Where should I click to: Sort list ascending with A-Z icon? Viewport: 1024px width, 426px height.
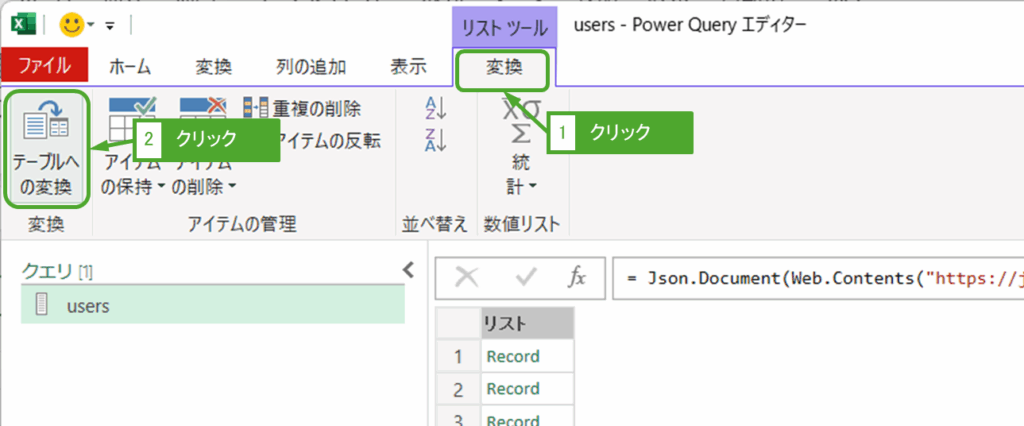[x=436, y=108]
